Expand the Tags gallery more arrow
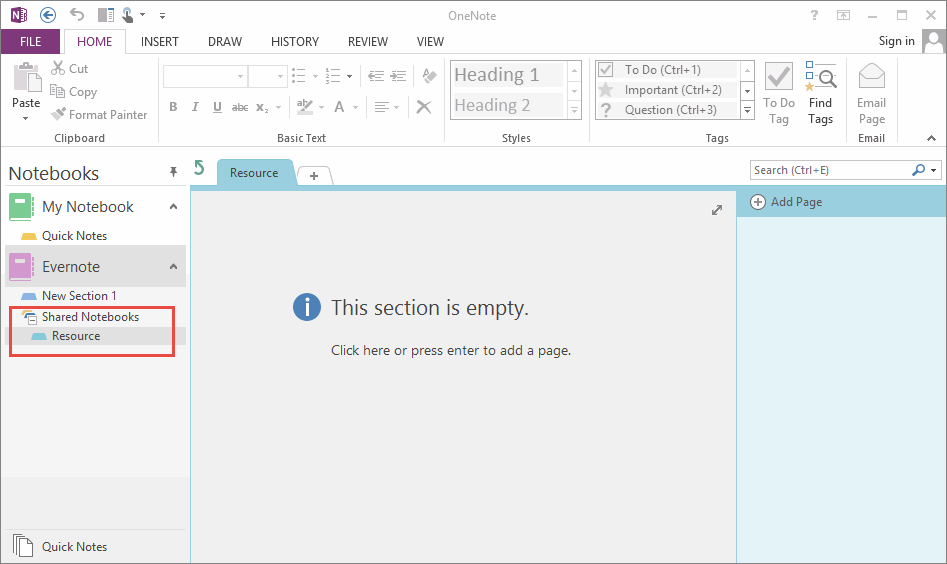 (748, 111)
